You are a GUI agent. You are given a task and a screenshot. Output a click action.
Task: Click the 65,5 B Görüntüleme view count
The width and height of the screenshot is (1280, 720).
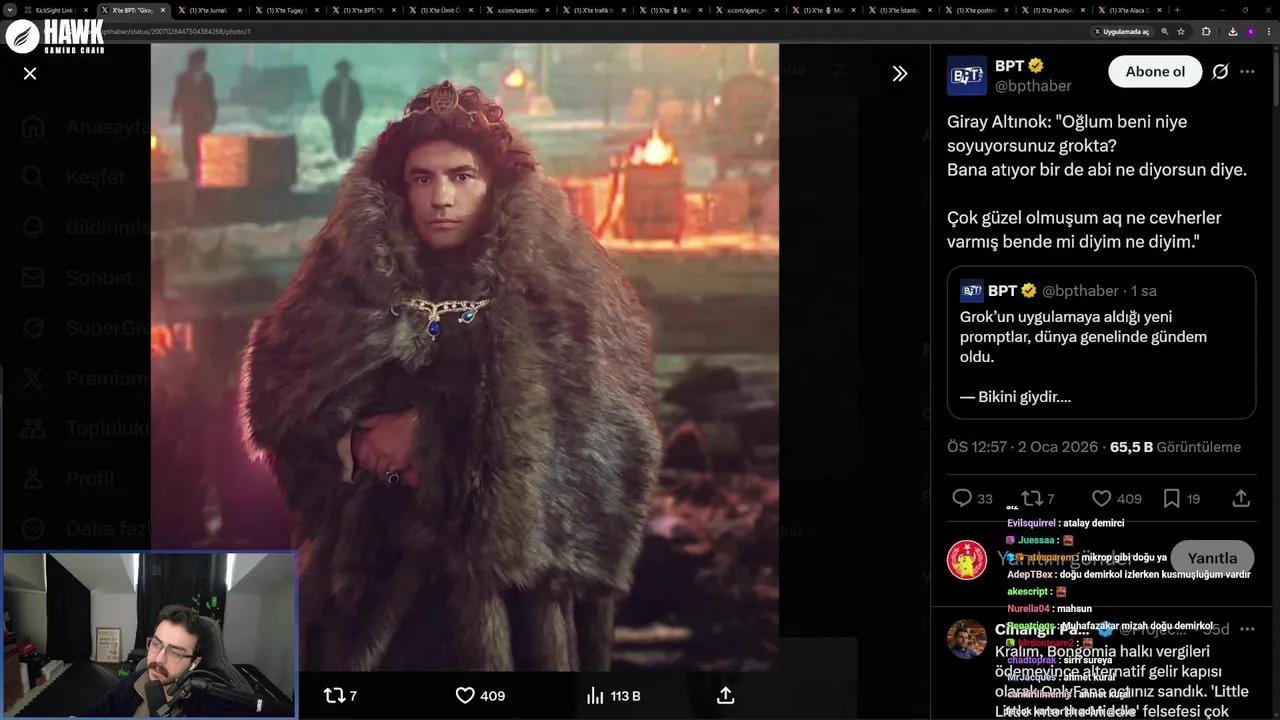click(1175, 447)
